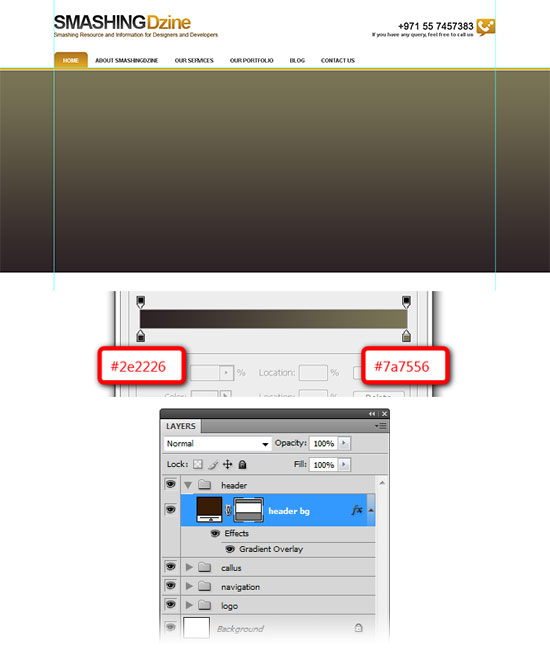Toggle Background layer visibility
550x650 pixels.
(170, 627)
